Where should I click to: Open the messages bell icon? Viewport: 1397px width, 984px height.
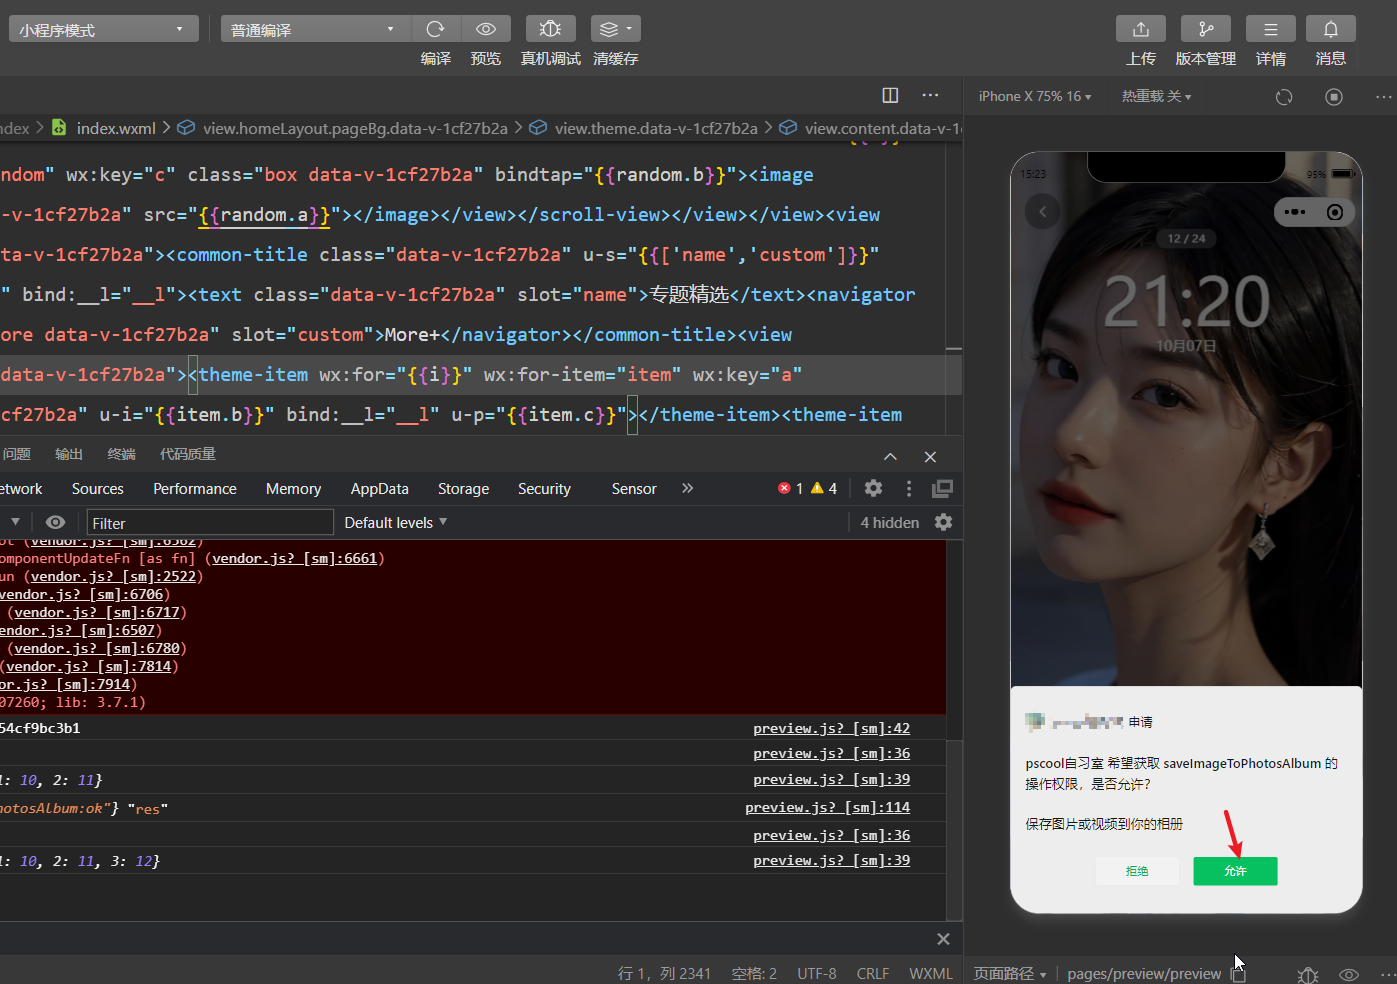coord(1331,29)
